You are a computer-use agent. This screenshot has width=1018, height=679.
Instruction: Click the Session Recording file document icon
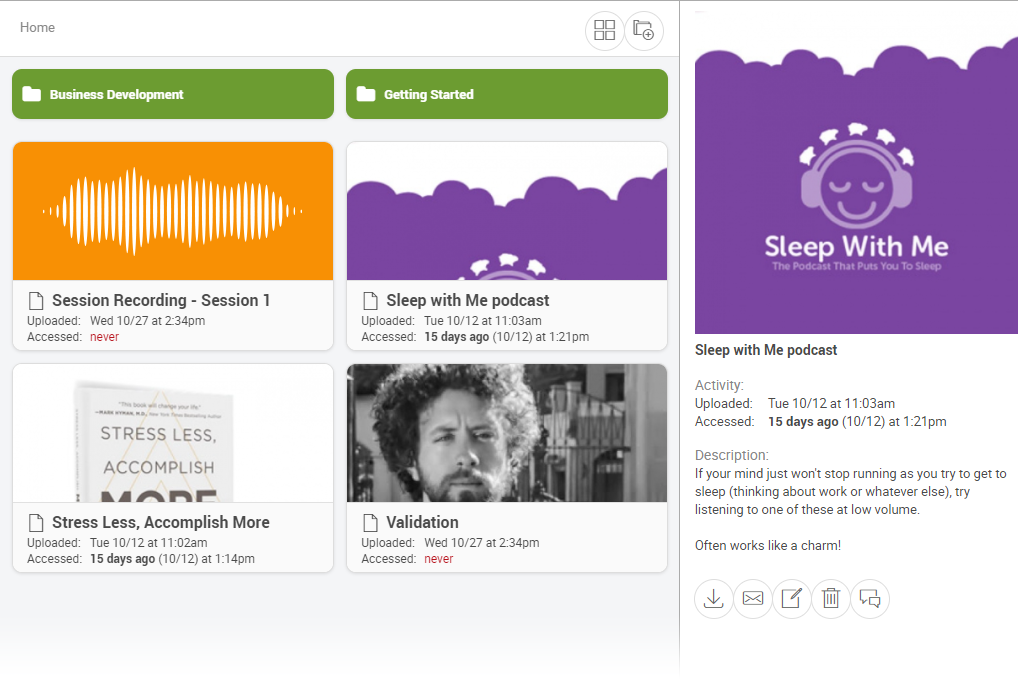(36, 300)
